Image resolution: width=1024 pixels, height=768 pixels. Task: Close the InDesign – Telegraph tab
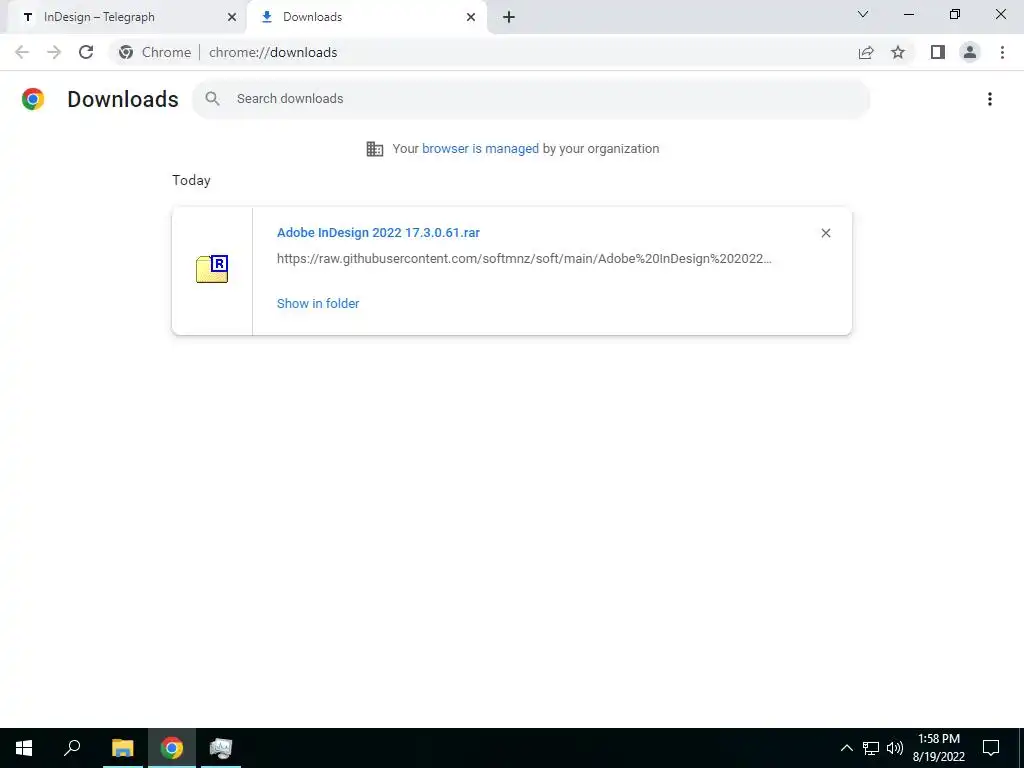tap(232, 17)
